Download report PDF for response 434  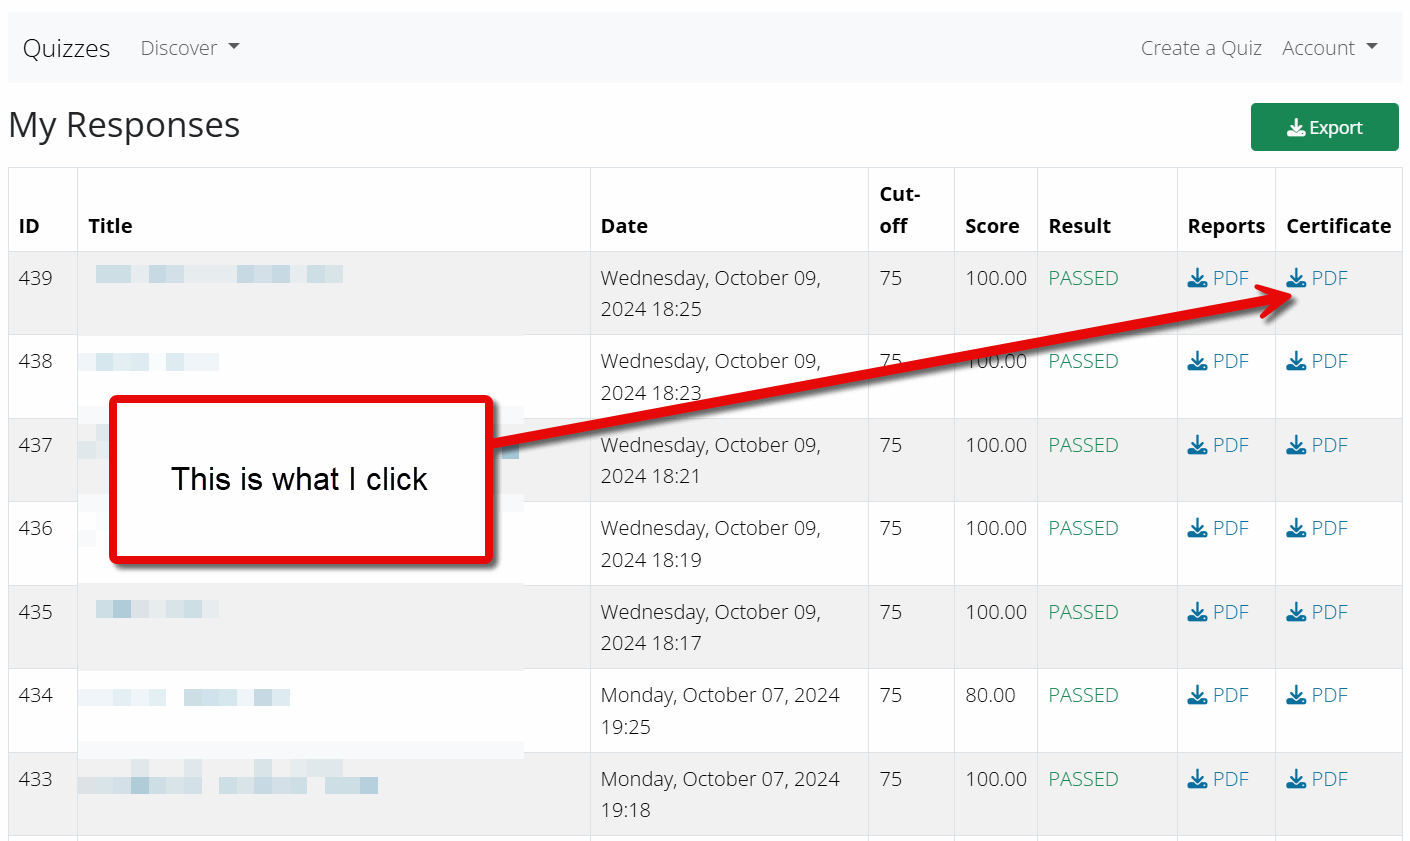pyautogui.click(x=1218, y=695)
